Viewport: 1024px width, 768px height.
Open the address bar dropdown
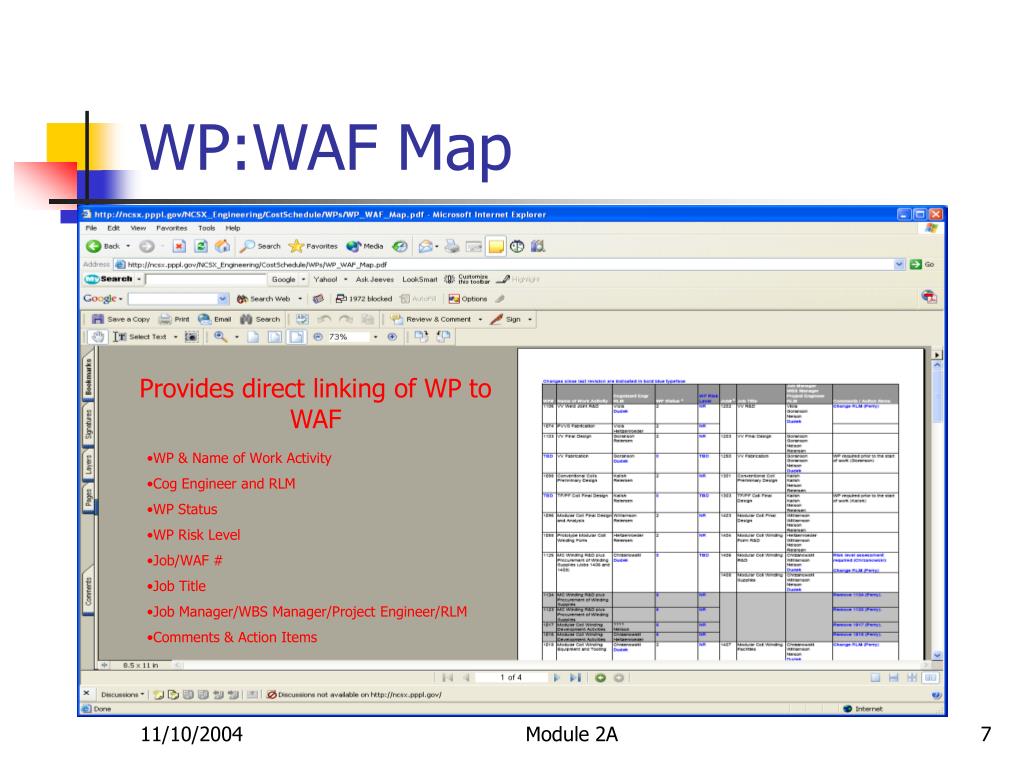pyautogui.click(x=899, y=264)
